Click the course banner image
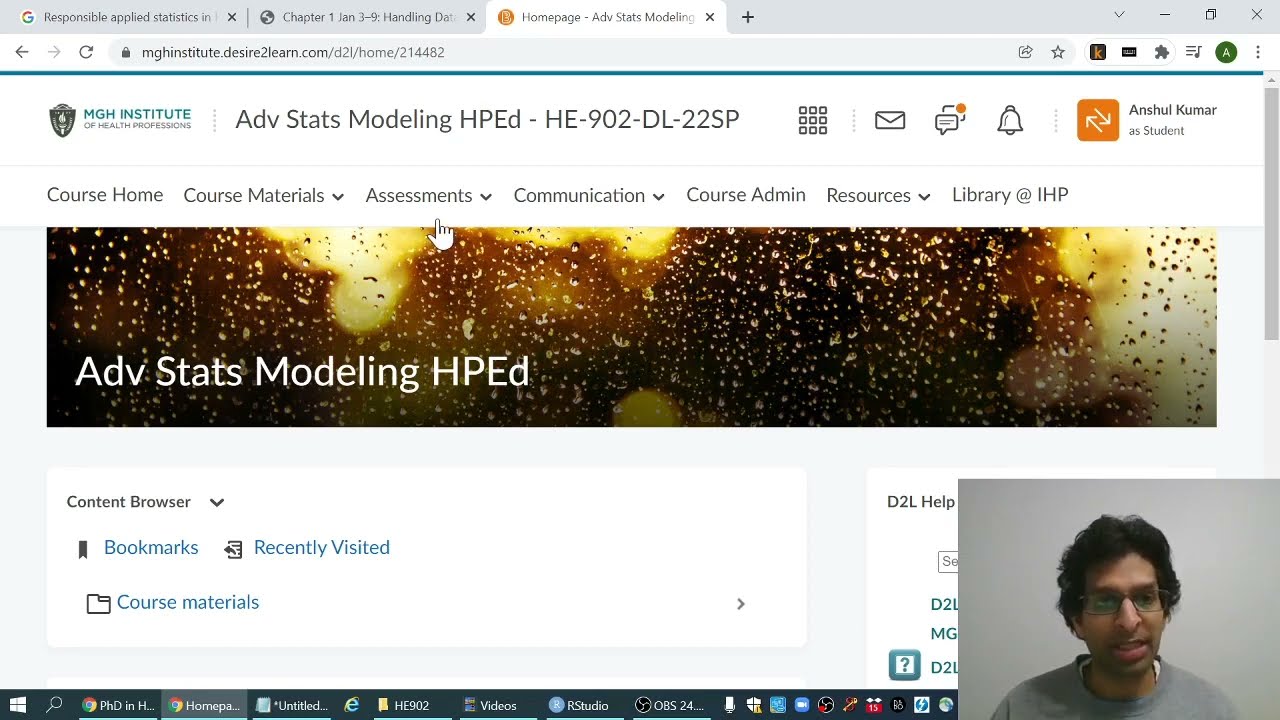 coord(631,327)
